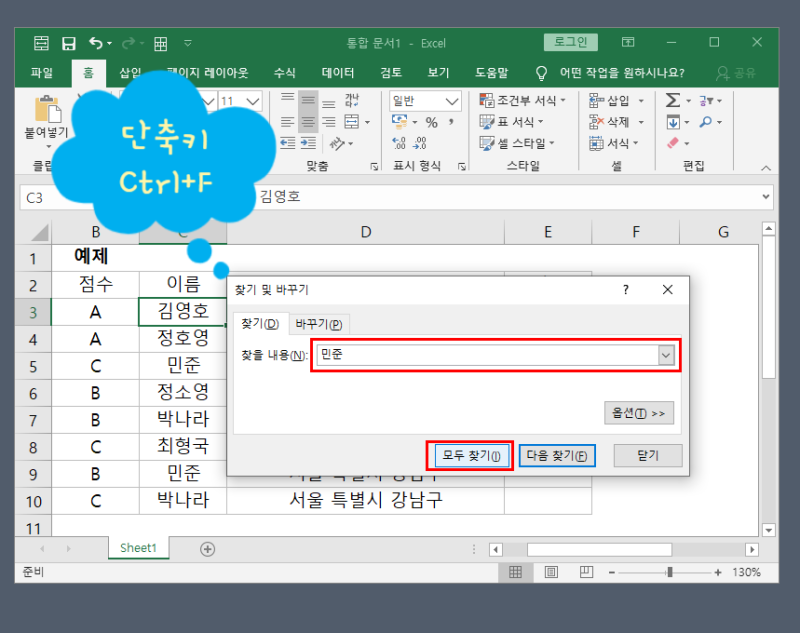Toggle wrap text option
The width and height of the screenshot is (800, 633).
(352, 100)
